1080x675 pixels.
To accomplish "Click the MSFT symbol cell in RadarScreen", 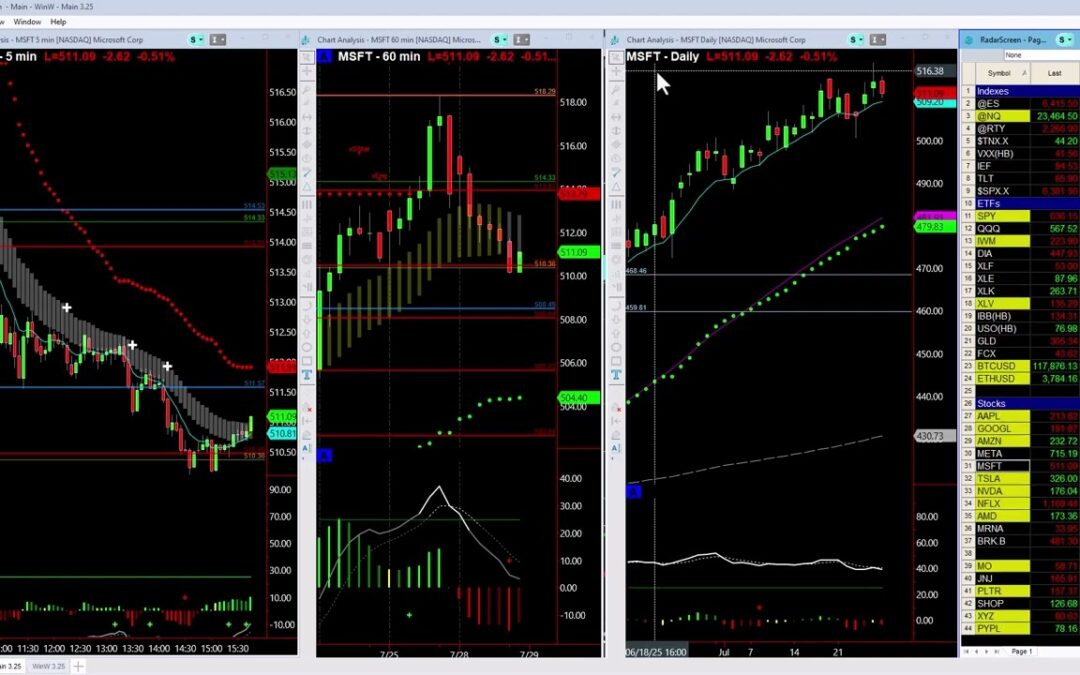I will tap(1002, 466).
